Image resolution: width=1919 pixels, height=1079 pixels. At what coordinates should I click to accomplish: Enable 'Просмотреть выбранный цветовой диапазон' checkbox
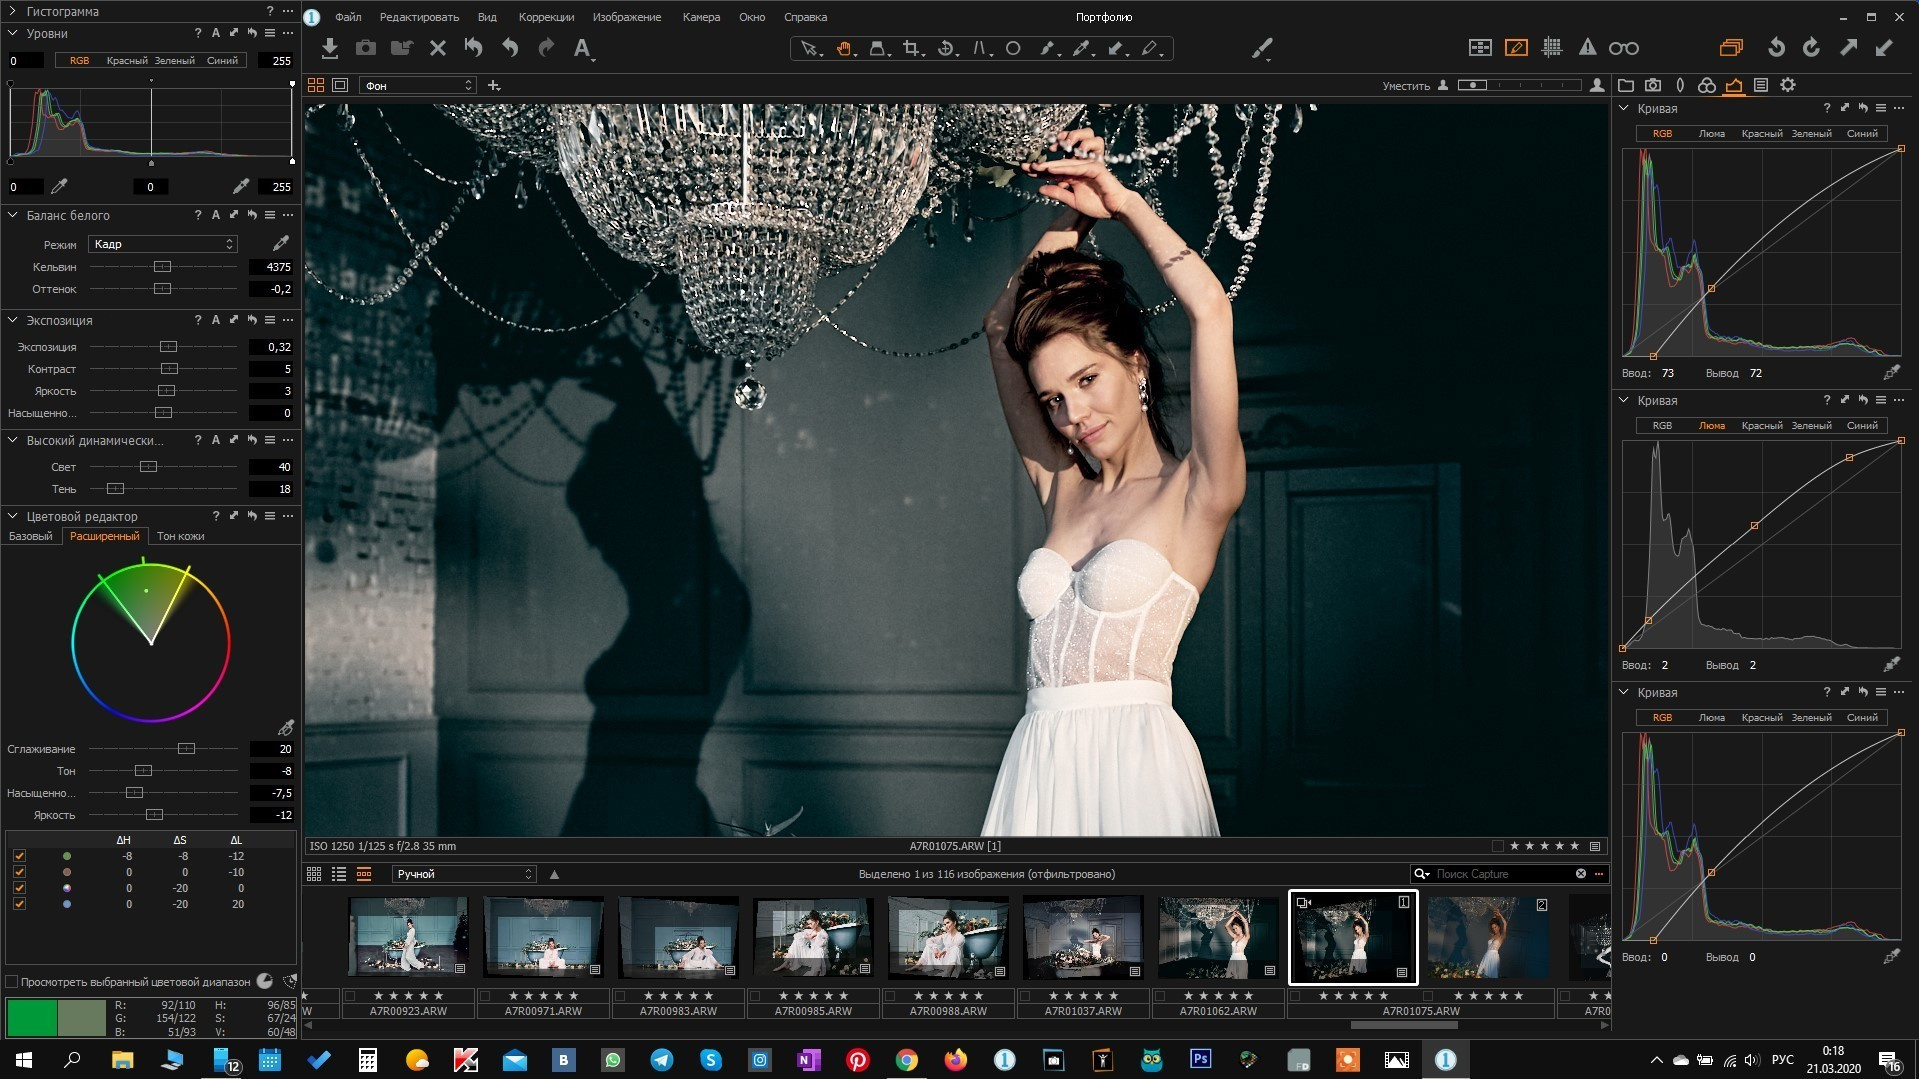point(12,982)
